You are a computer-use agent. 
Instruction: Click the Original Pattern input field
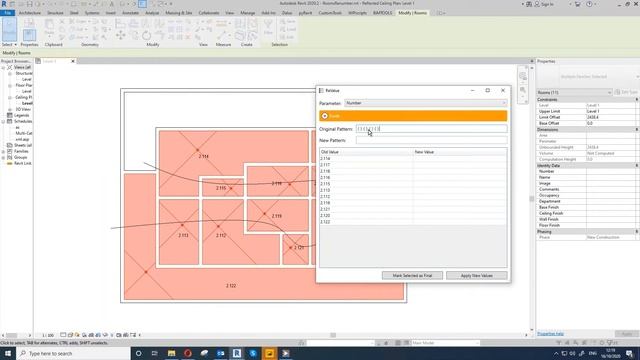tap(431, 129)
